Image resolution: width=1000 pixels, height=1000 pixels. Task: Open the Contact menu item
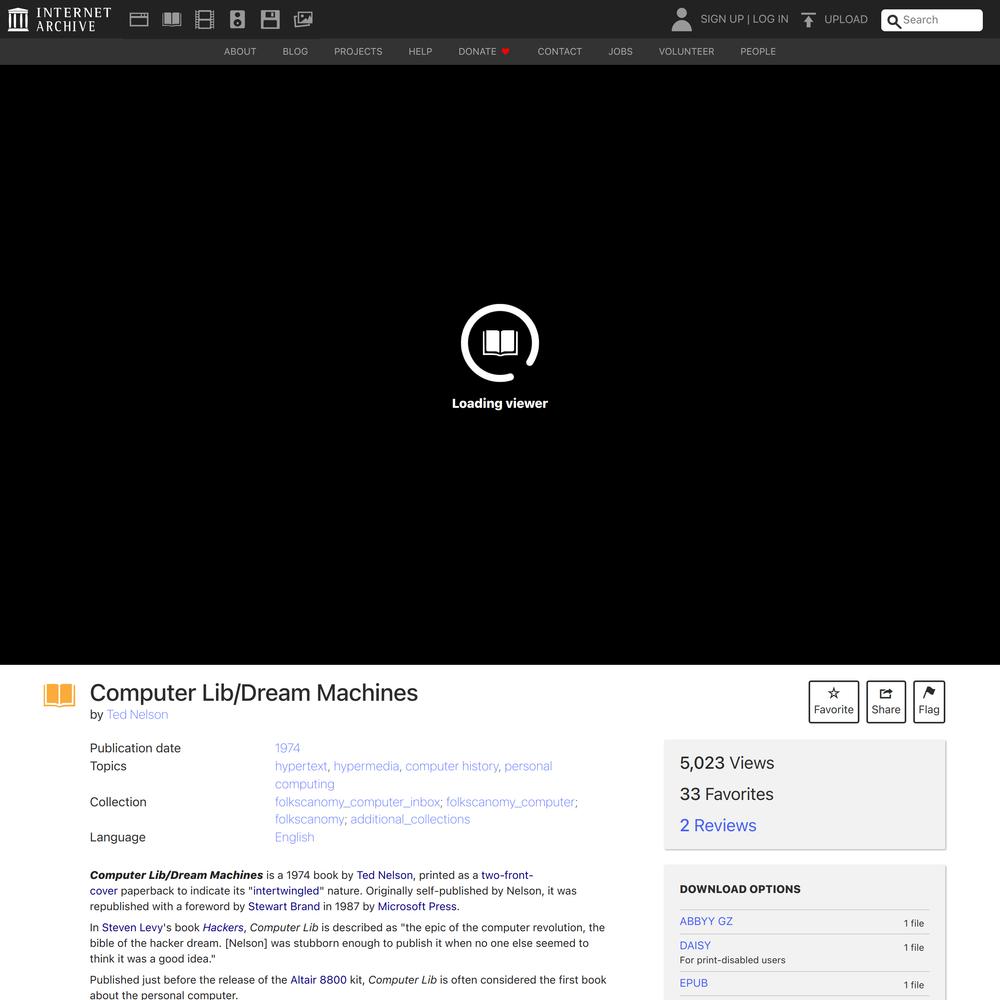coord(560,52)
